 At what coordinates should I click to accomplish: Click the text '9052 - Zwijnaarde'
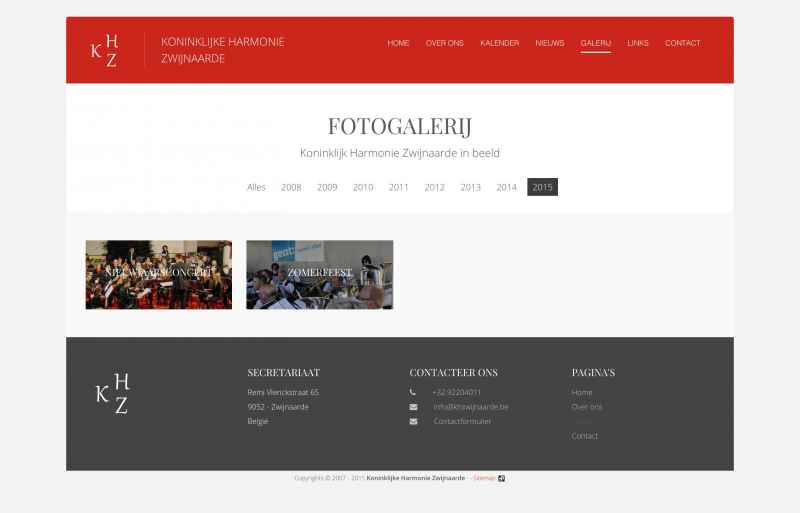click(x=278, y=407)
